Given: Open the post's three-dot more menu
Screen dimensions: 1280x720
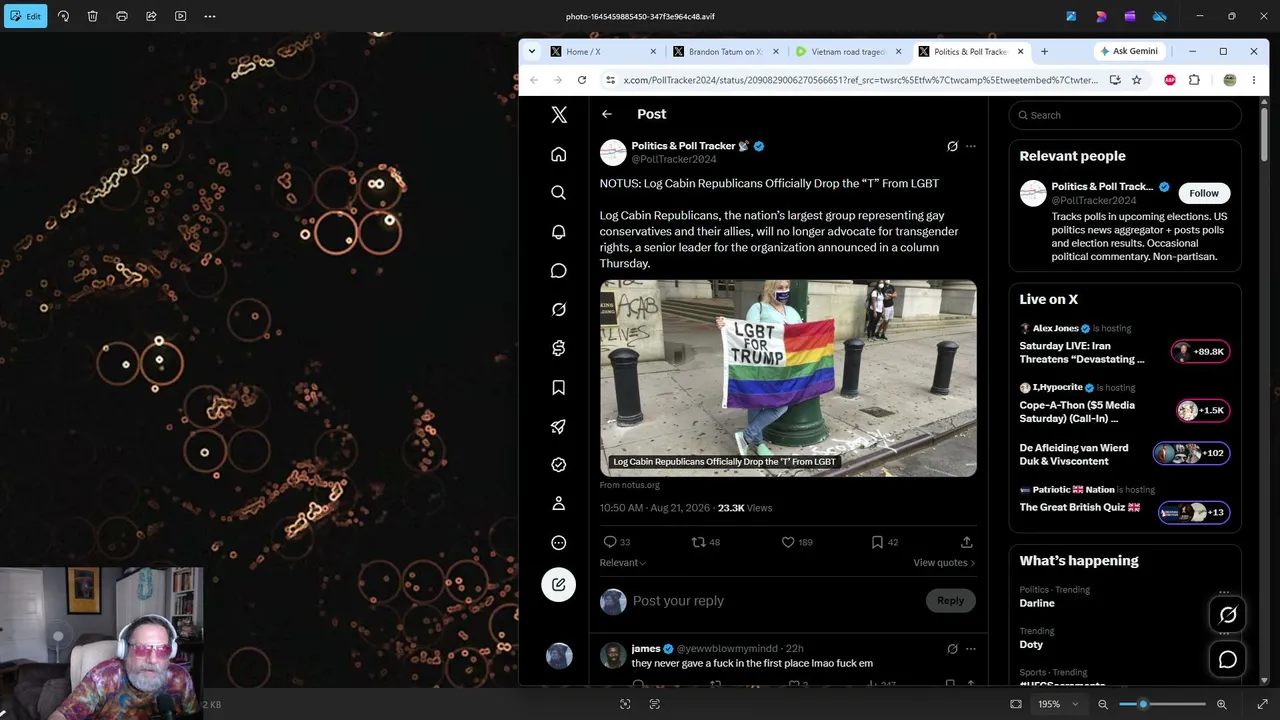Looking at the screenshot, I should click(970, 146).
